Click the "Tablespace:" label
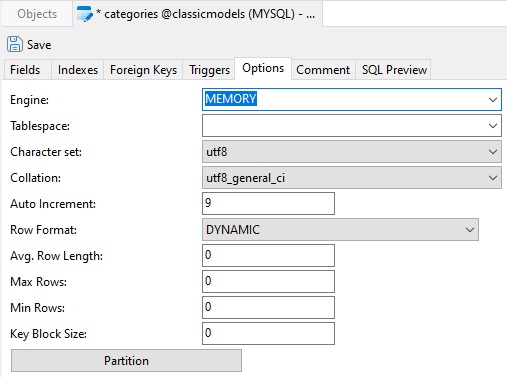 40,126
